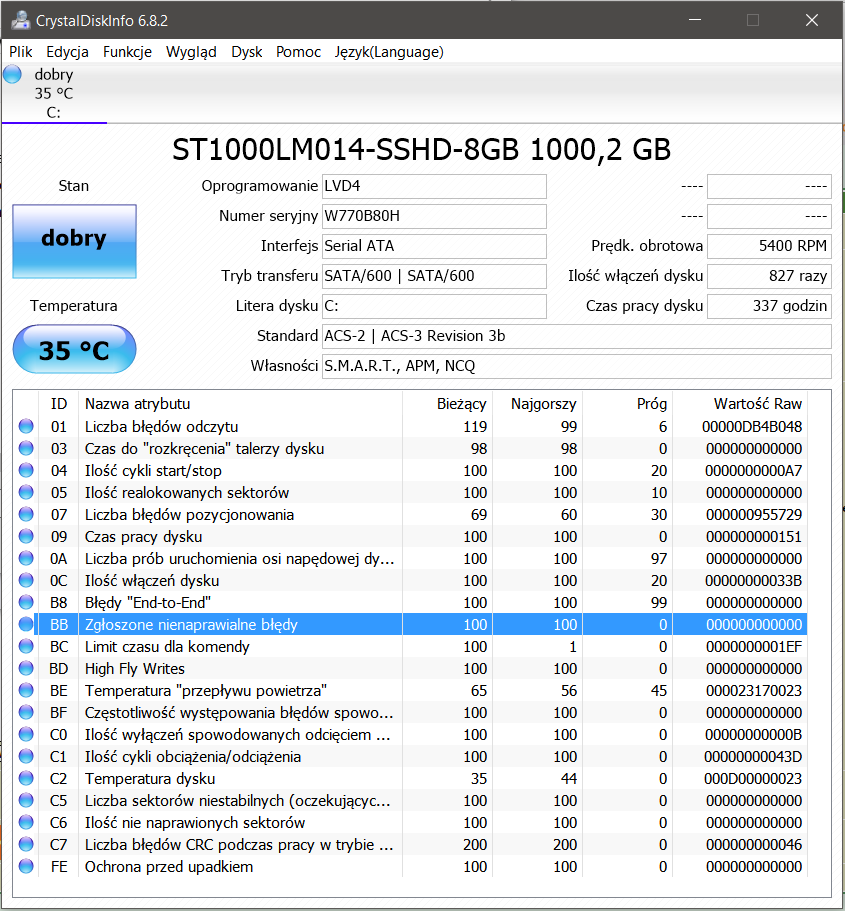Click the Wartość Raw column header
The width and height of the screenshot is (845, 911).
(x=740, y=404)
